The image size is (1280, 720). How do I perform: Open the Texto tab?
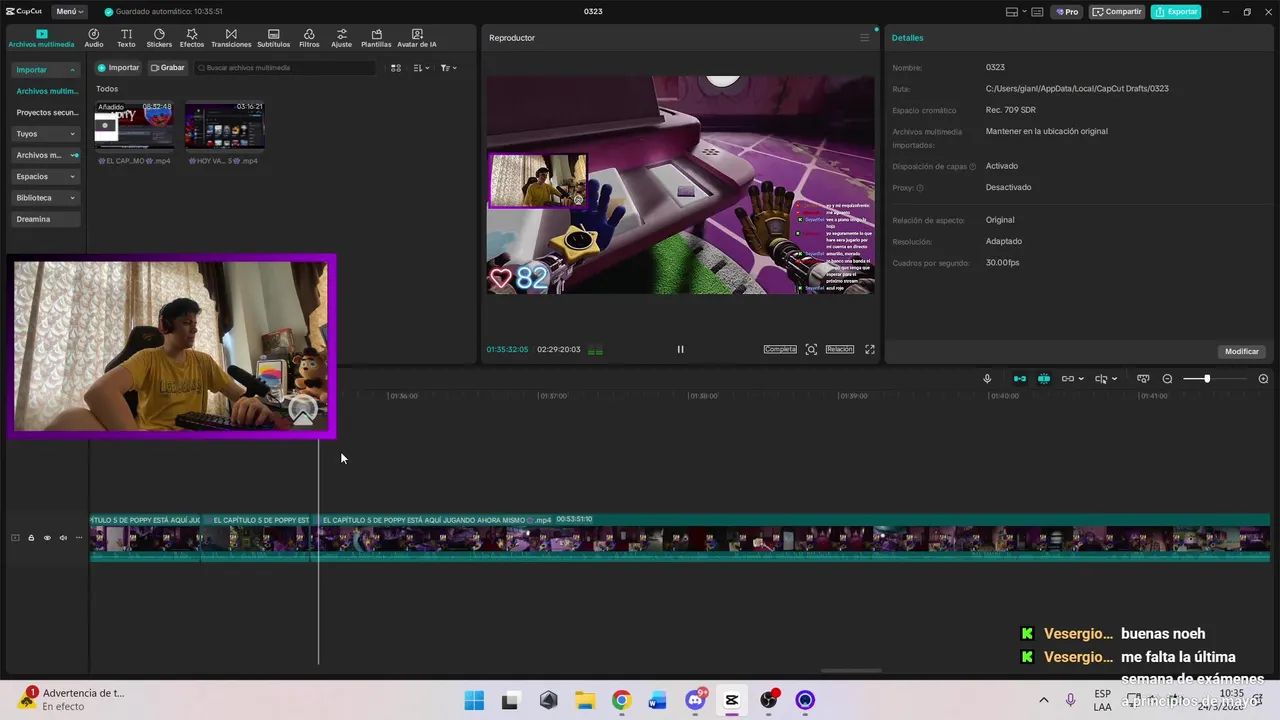126,38
